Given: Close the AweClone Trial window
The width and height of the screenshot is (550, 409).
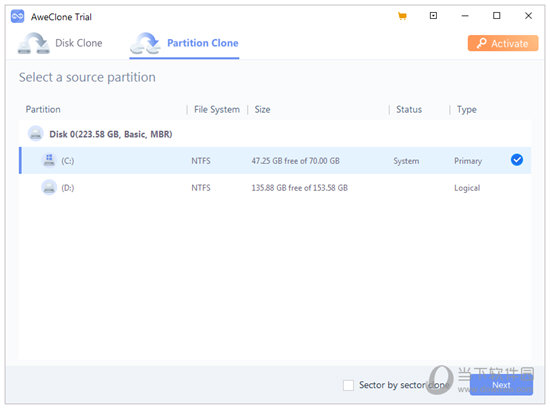Looking at the screenshot, I should tap(528, 15).
